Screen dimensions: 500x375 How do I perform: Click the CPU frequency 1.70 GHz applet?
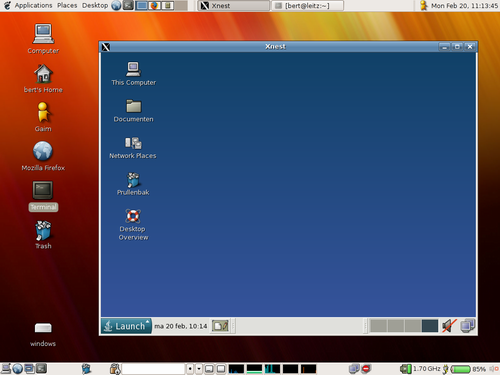420,369
